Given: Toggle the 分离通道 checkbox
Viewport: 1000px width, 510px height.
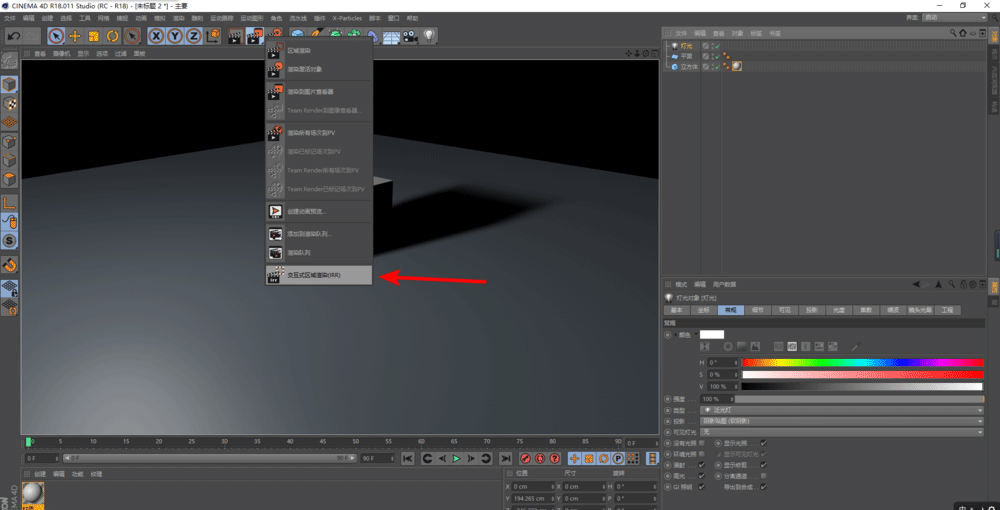Looking at the screenshot, I should [x=764, y=476].
